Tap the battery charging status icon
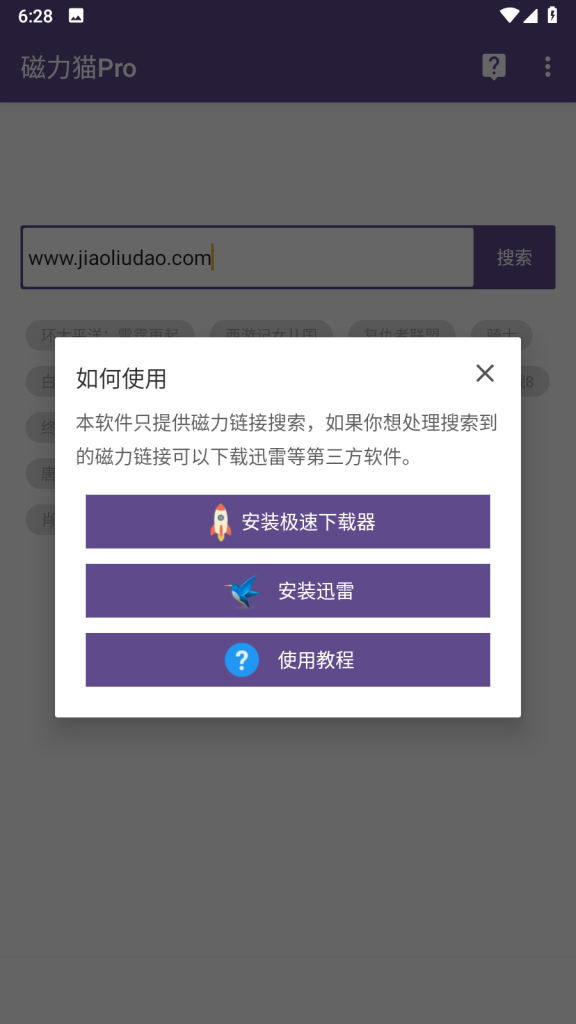The height and width of the screenshot is (1024, 576). tap(552, 15)
